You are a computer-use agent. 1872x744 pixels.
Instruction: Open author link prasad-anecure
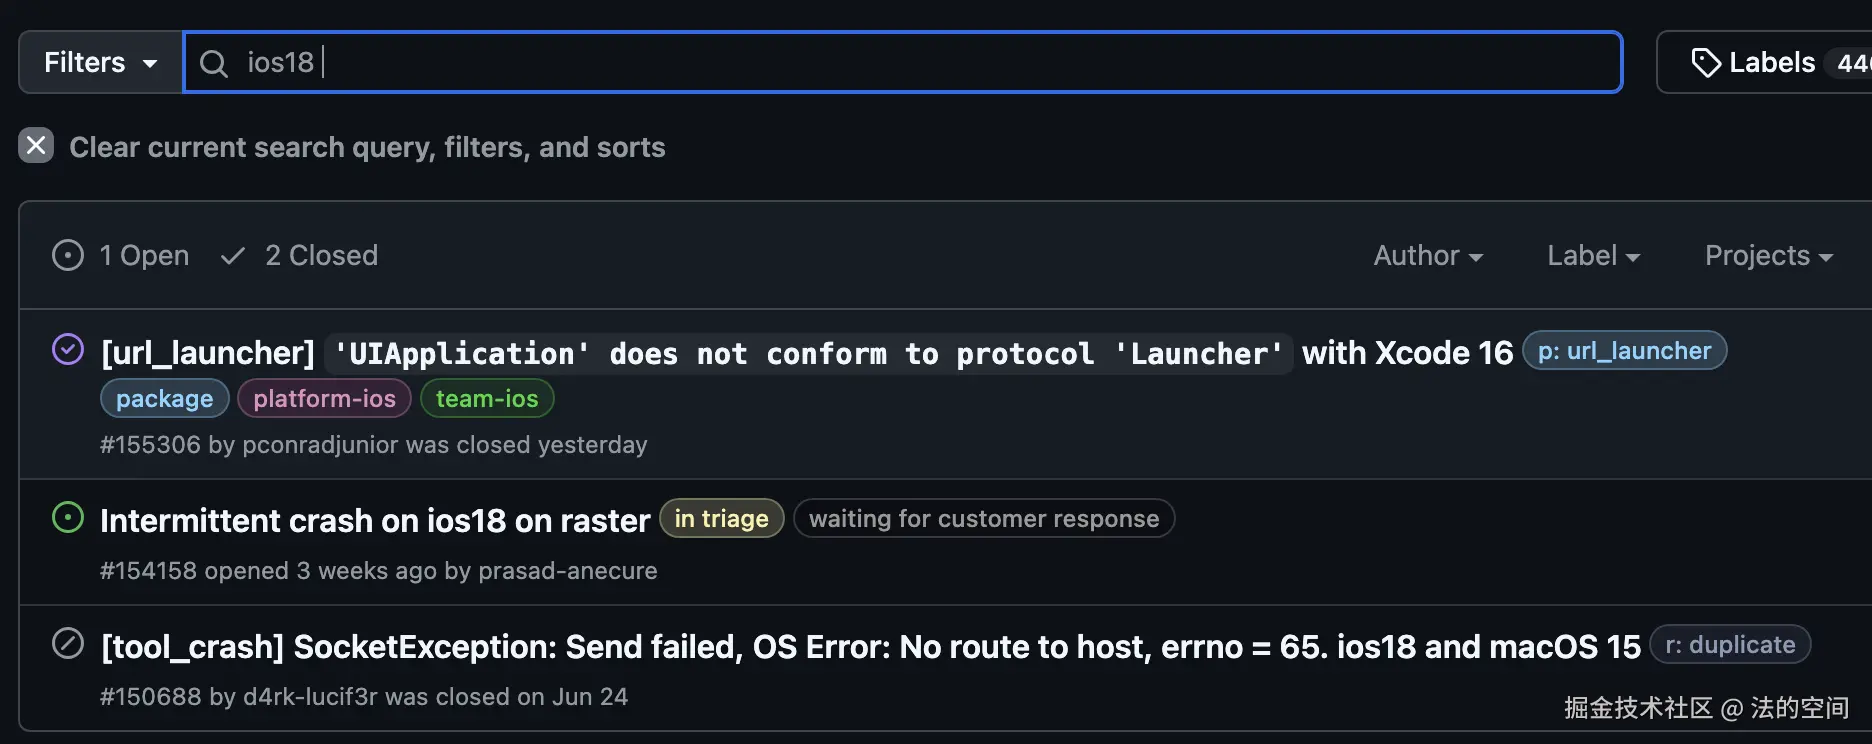click(567, 571)
